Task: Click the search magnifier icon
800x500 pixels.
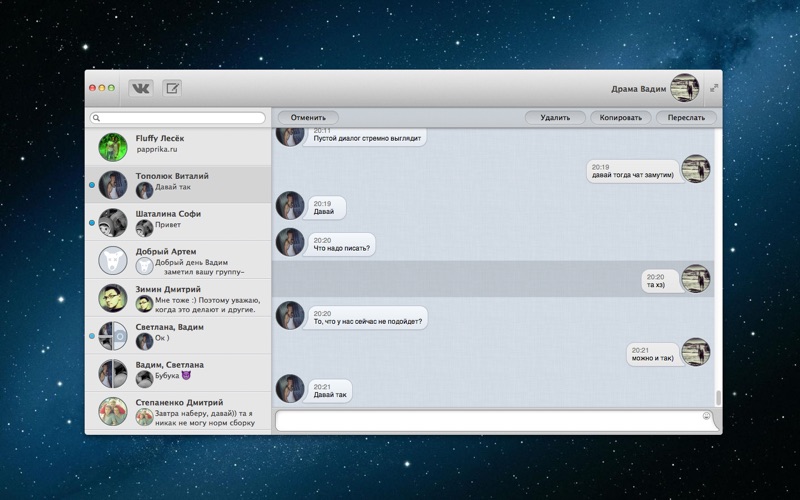Action: click(x=96, y=118)
